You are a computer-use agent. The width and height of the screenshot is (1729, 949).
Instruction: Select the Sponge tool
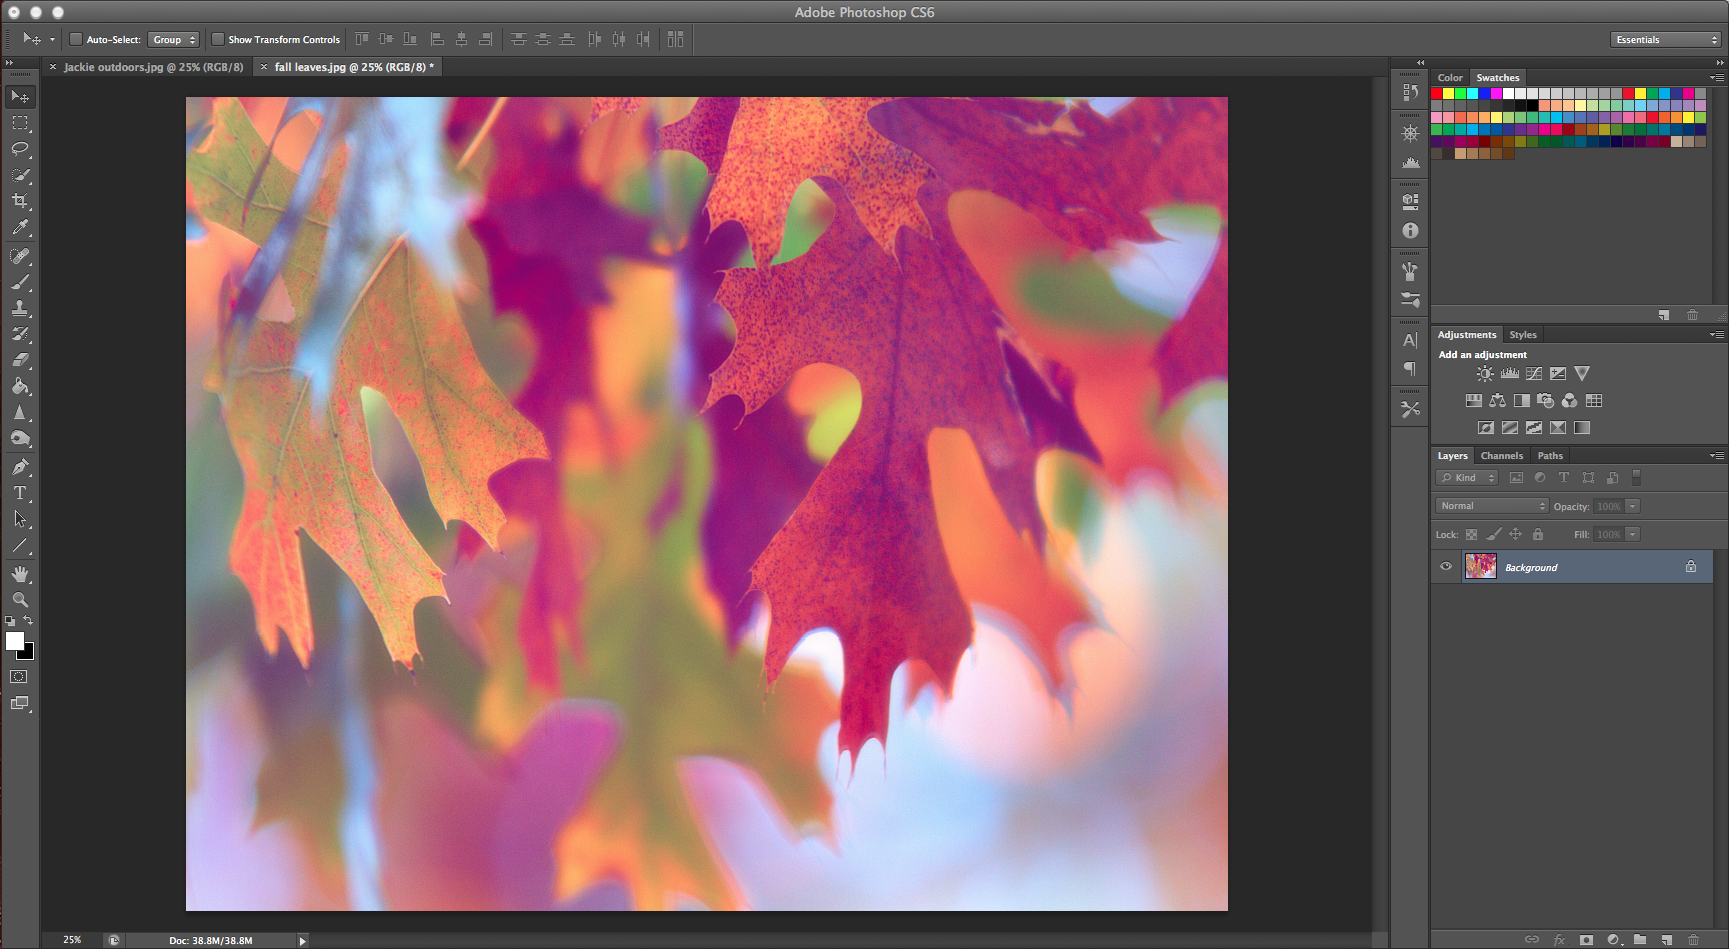tap(20, 438)
